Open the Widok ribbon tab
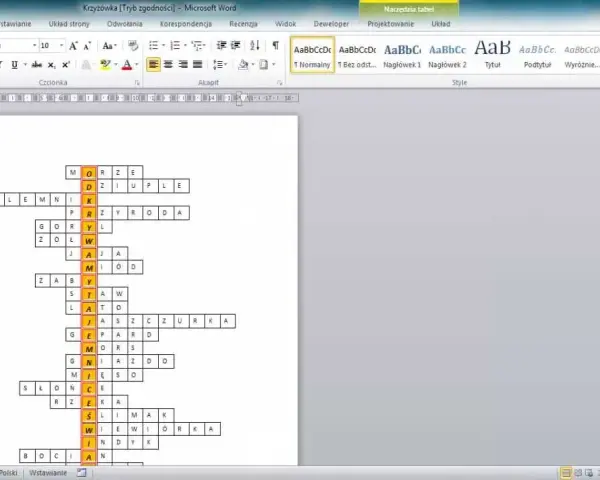This screenshot has height=480, width=600. point(285,24)
